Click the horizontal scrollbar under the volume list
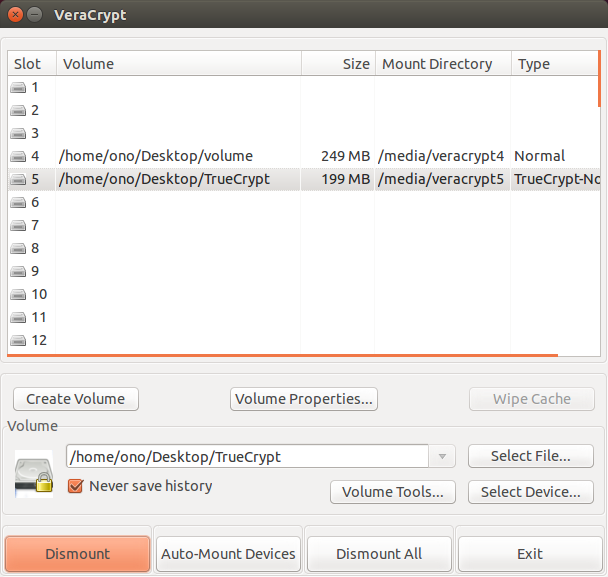 tap(282, 355)
